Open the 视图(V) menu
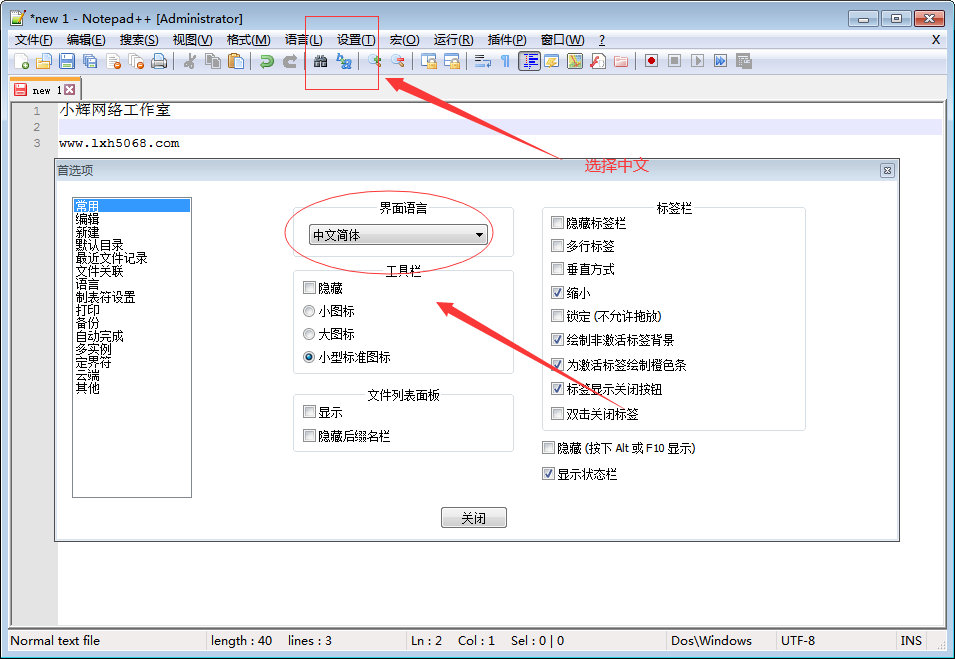The height and width of the screenshot is (659, 955). click(192, 40)
